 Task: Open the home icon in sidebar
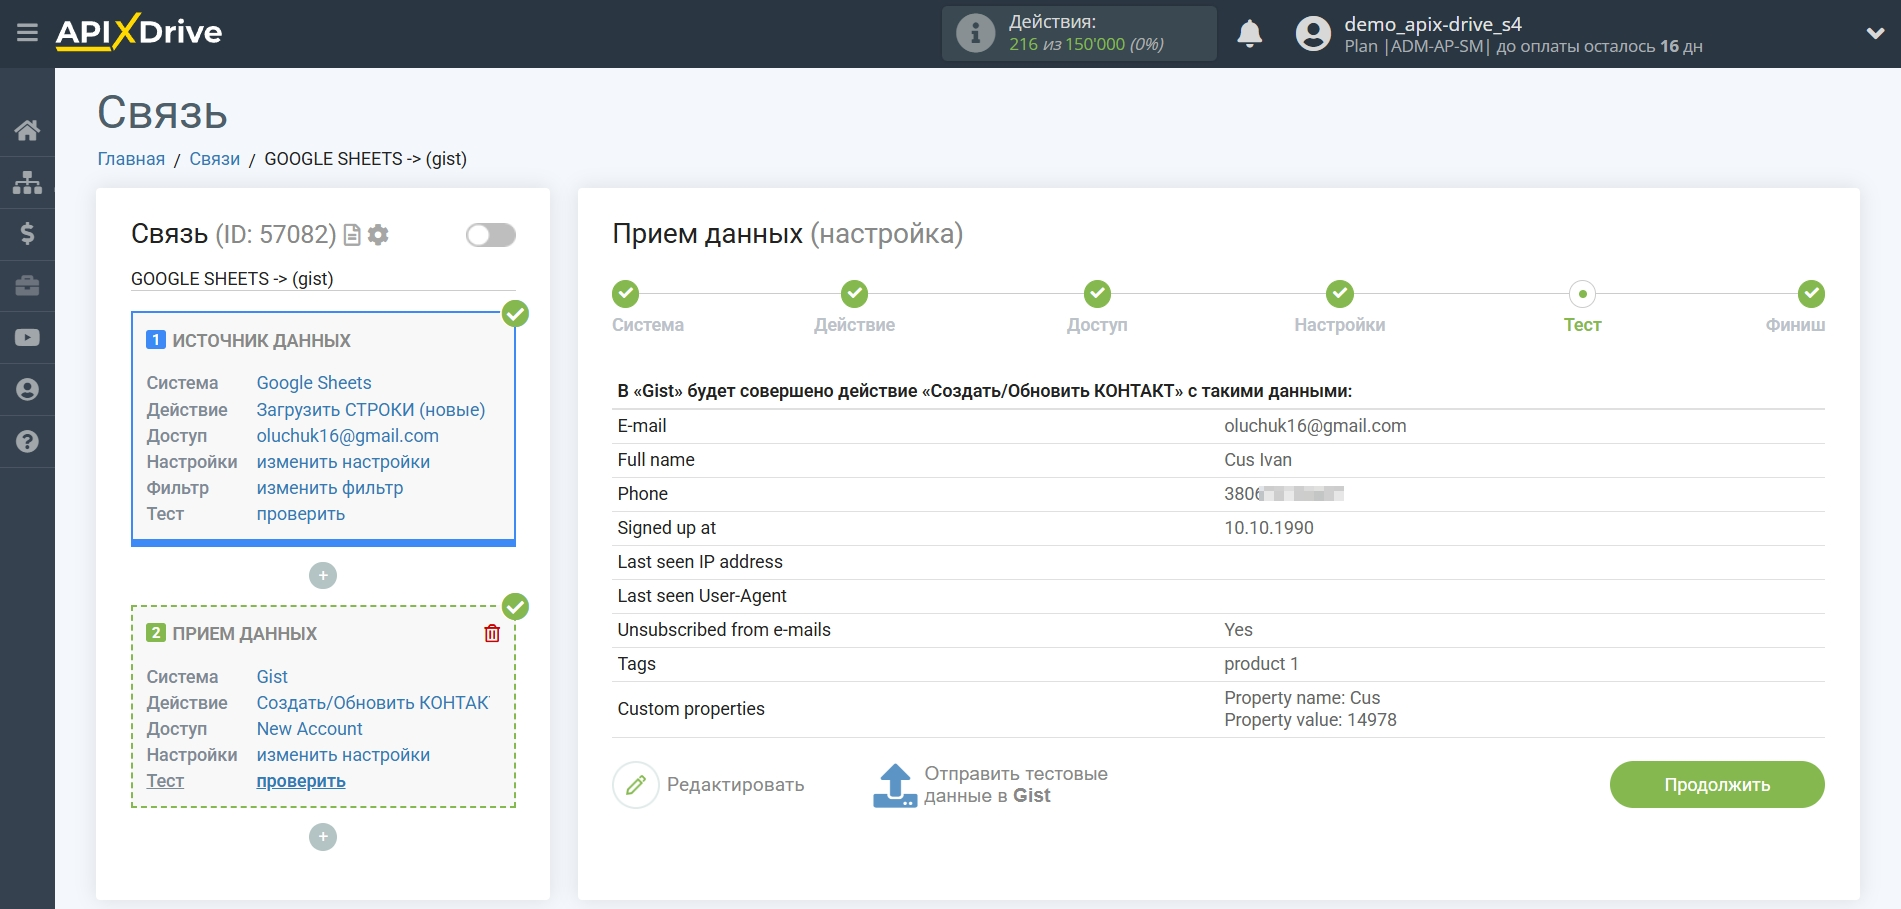point(27,130)
